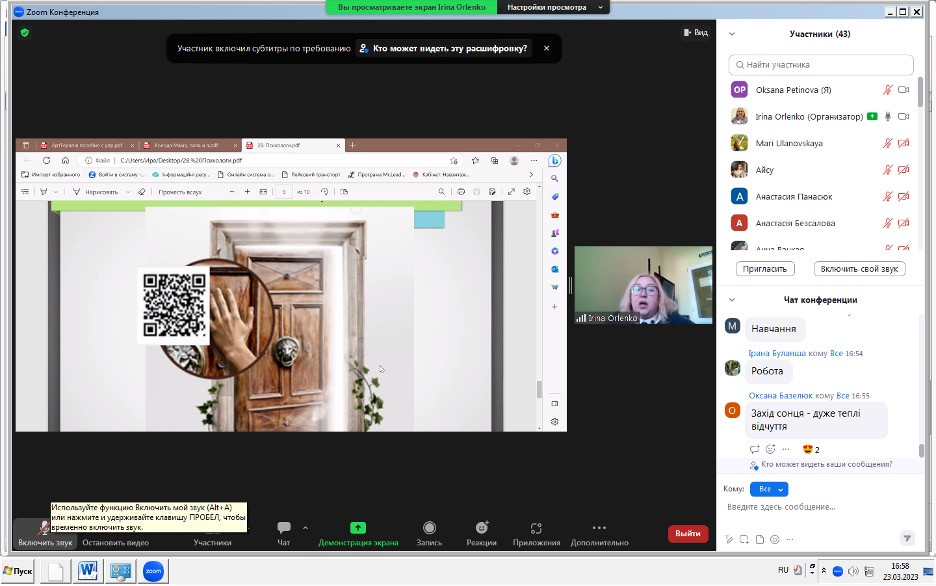Expand the chat options caret beside Чат

305,528
